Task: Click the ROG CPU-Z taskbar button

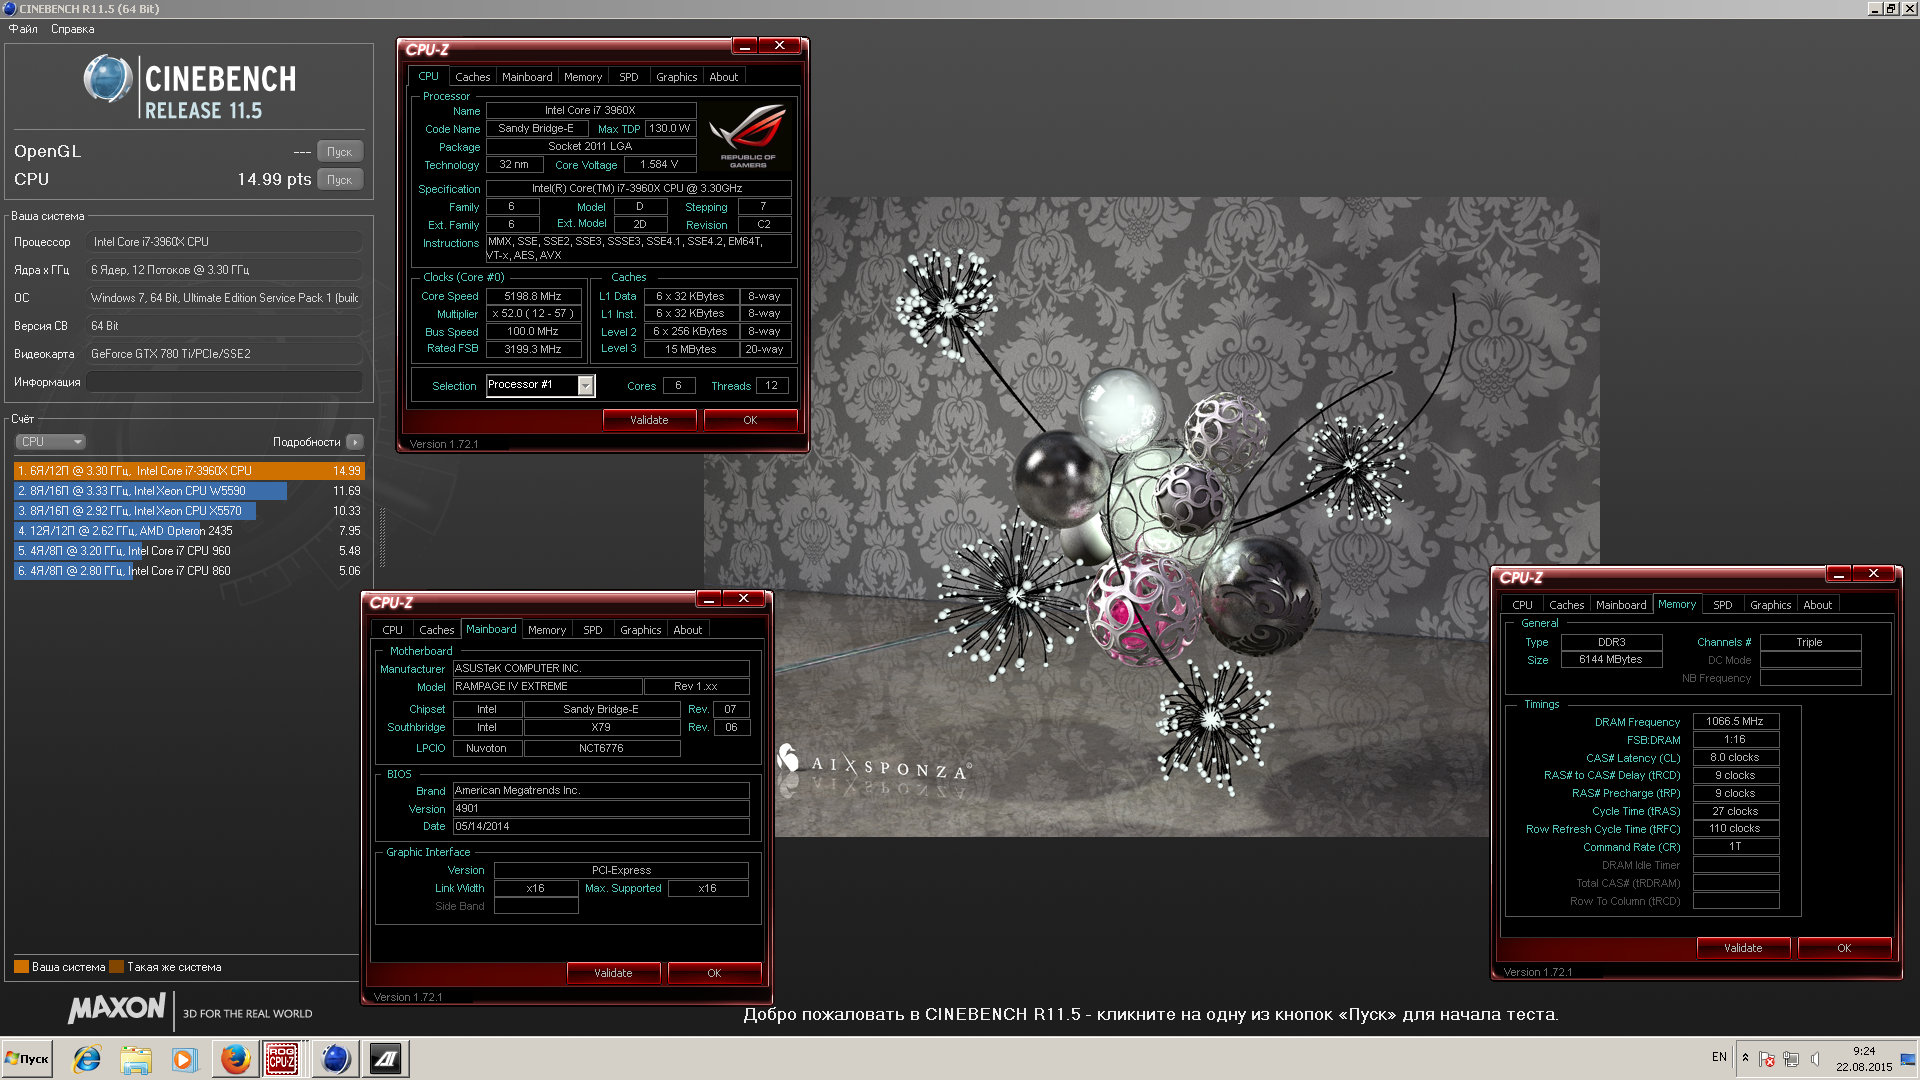Action: 282,1059
